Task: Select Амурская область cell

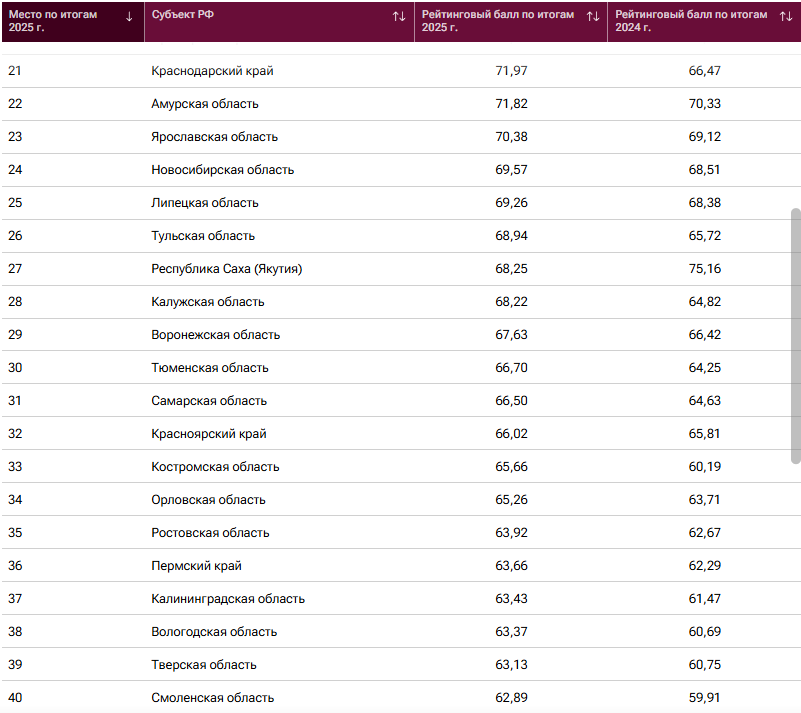Action: tap(204, 104)
